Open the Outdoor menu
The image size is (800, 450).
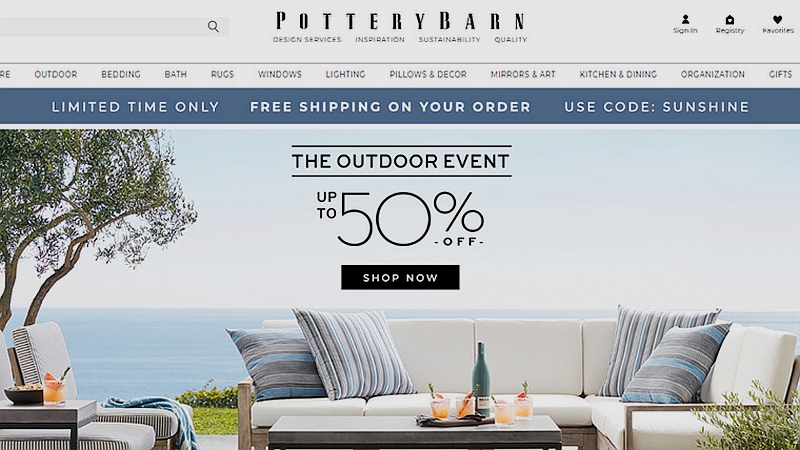(x=56, y=74)
